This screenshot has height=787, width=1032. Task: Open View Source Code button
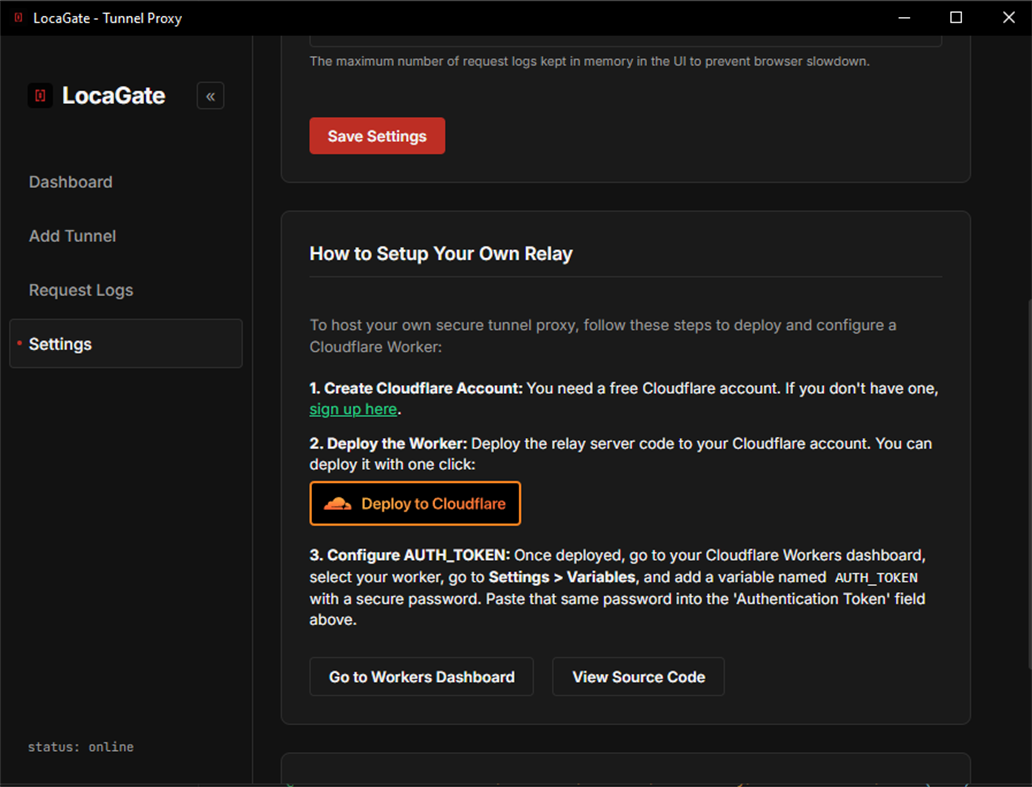638,676
